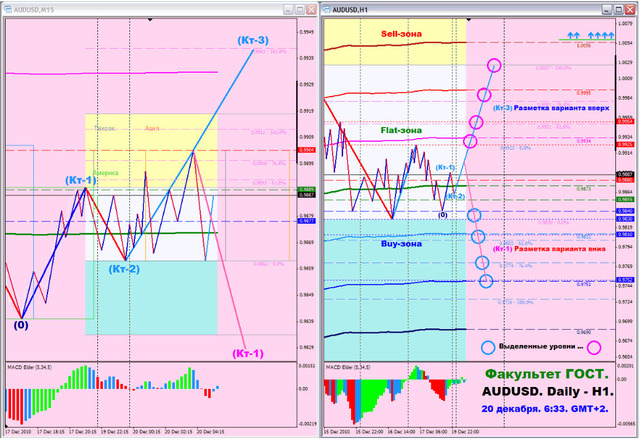Click the AUDUSD,H1 window title icon

[327, 9]
